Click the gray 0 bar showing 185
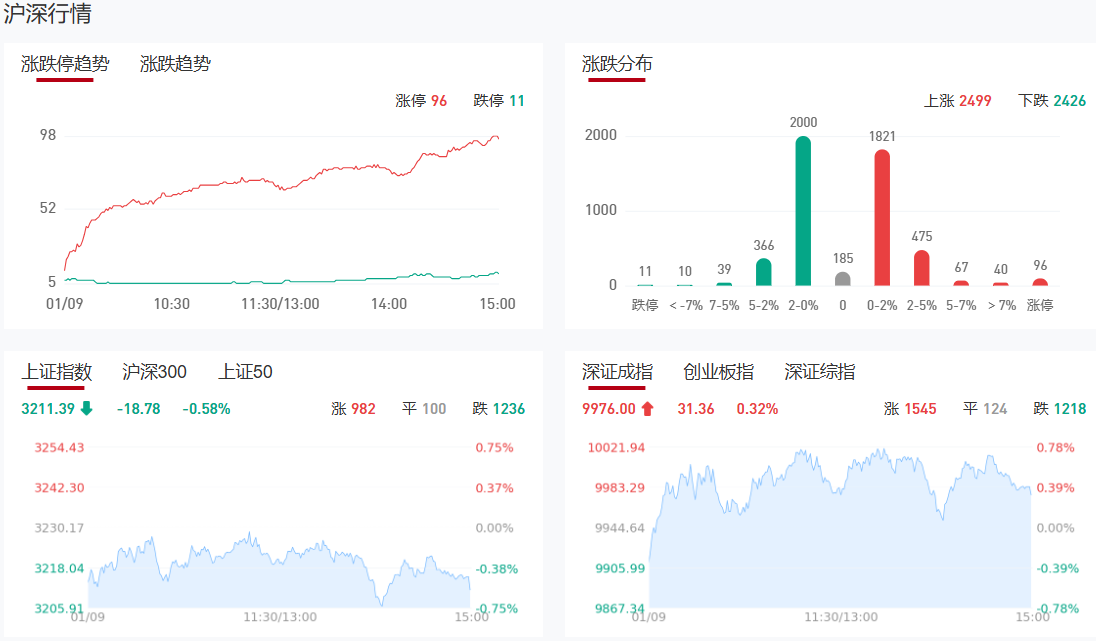The image size is (1096, 641). coord(843,279)
